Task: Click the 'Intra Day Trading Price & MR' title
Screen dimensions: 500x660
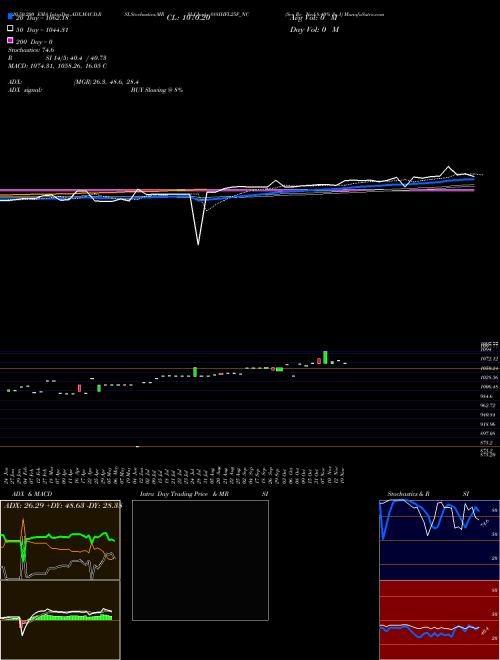Action: click(184, 494)
